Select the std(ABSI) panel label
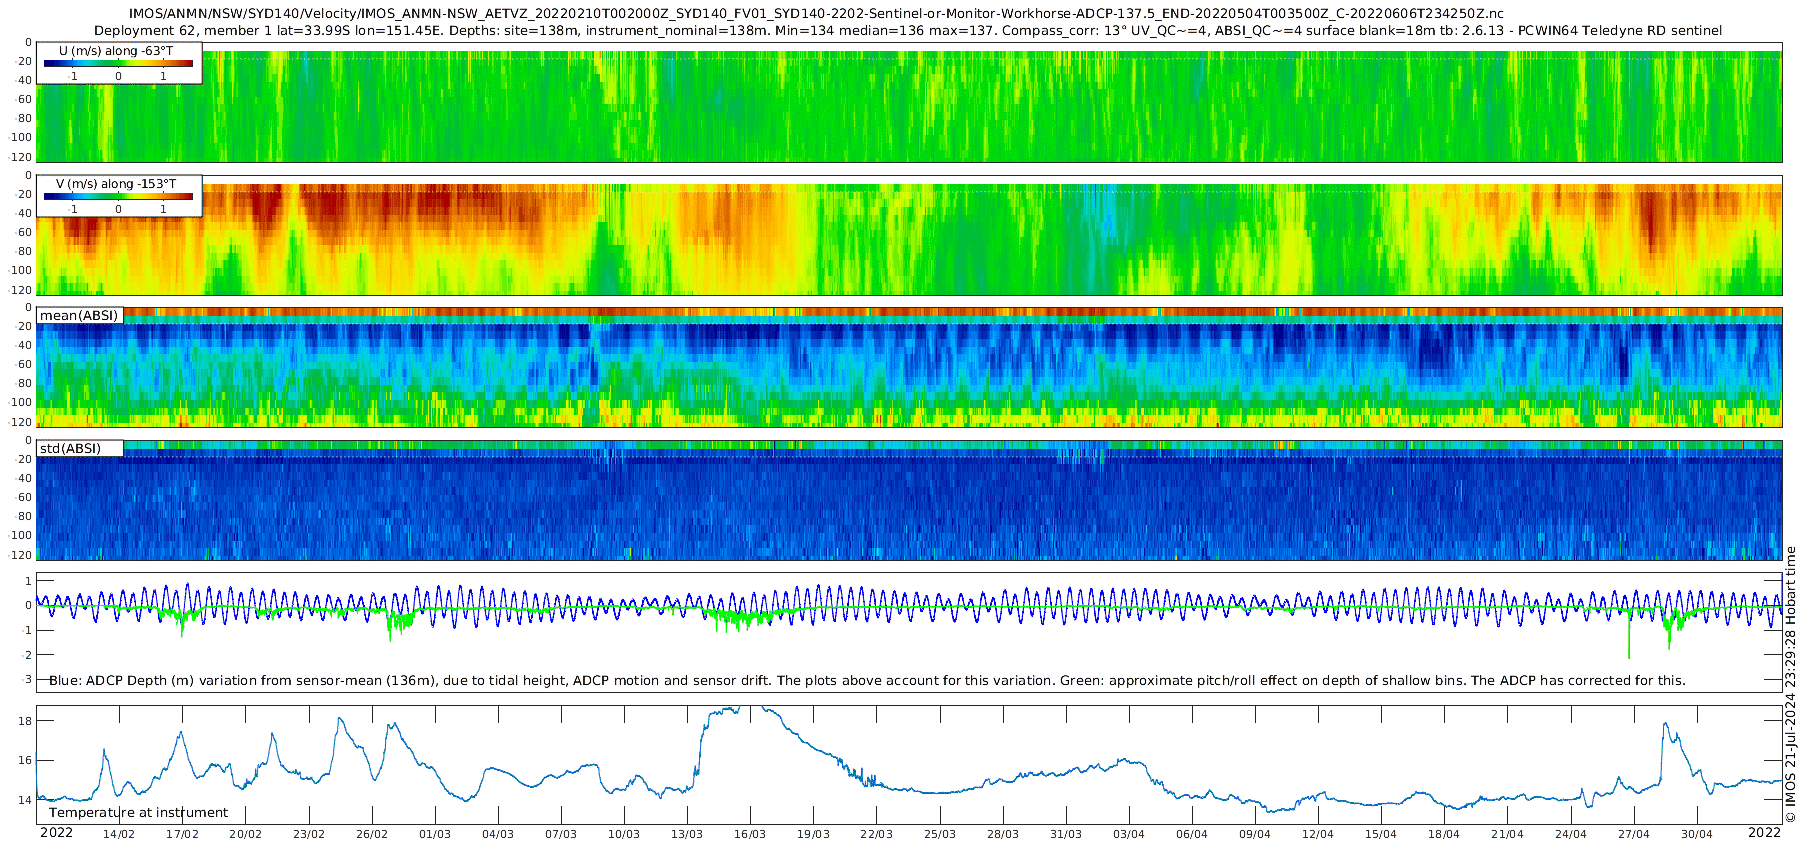 79,449
